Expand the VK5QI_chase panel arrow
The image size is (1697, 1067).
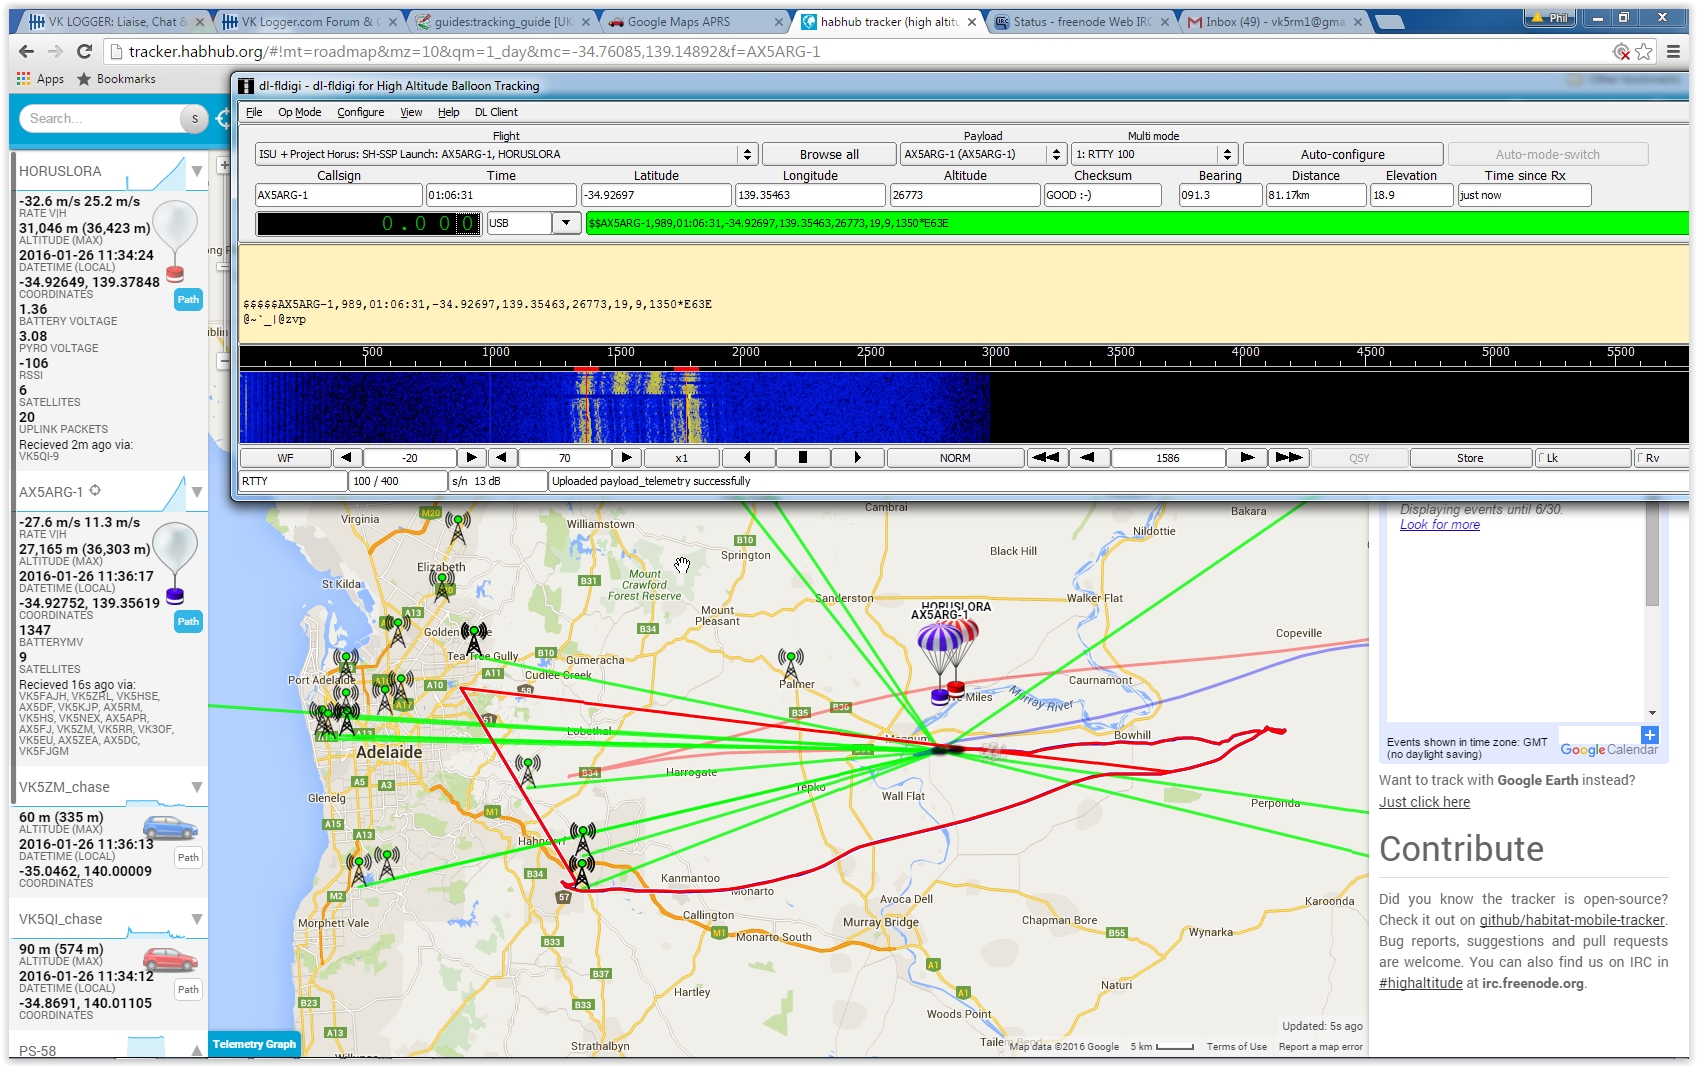pyautogui.click(x=197, y=919)
